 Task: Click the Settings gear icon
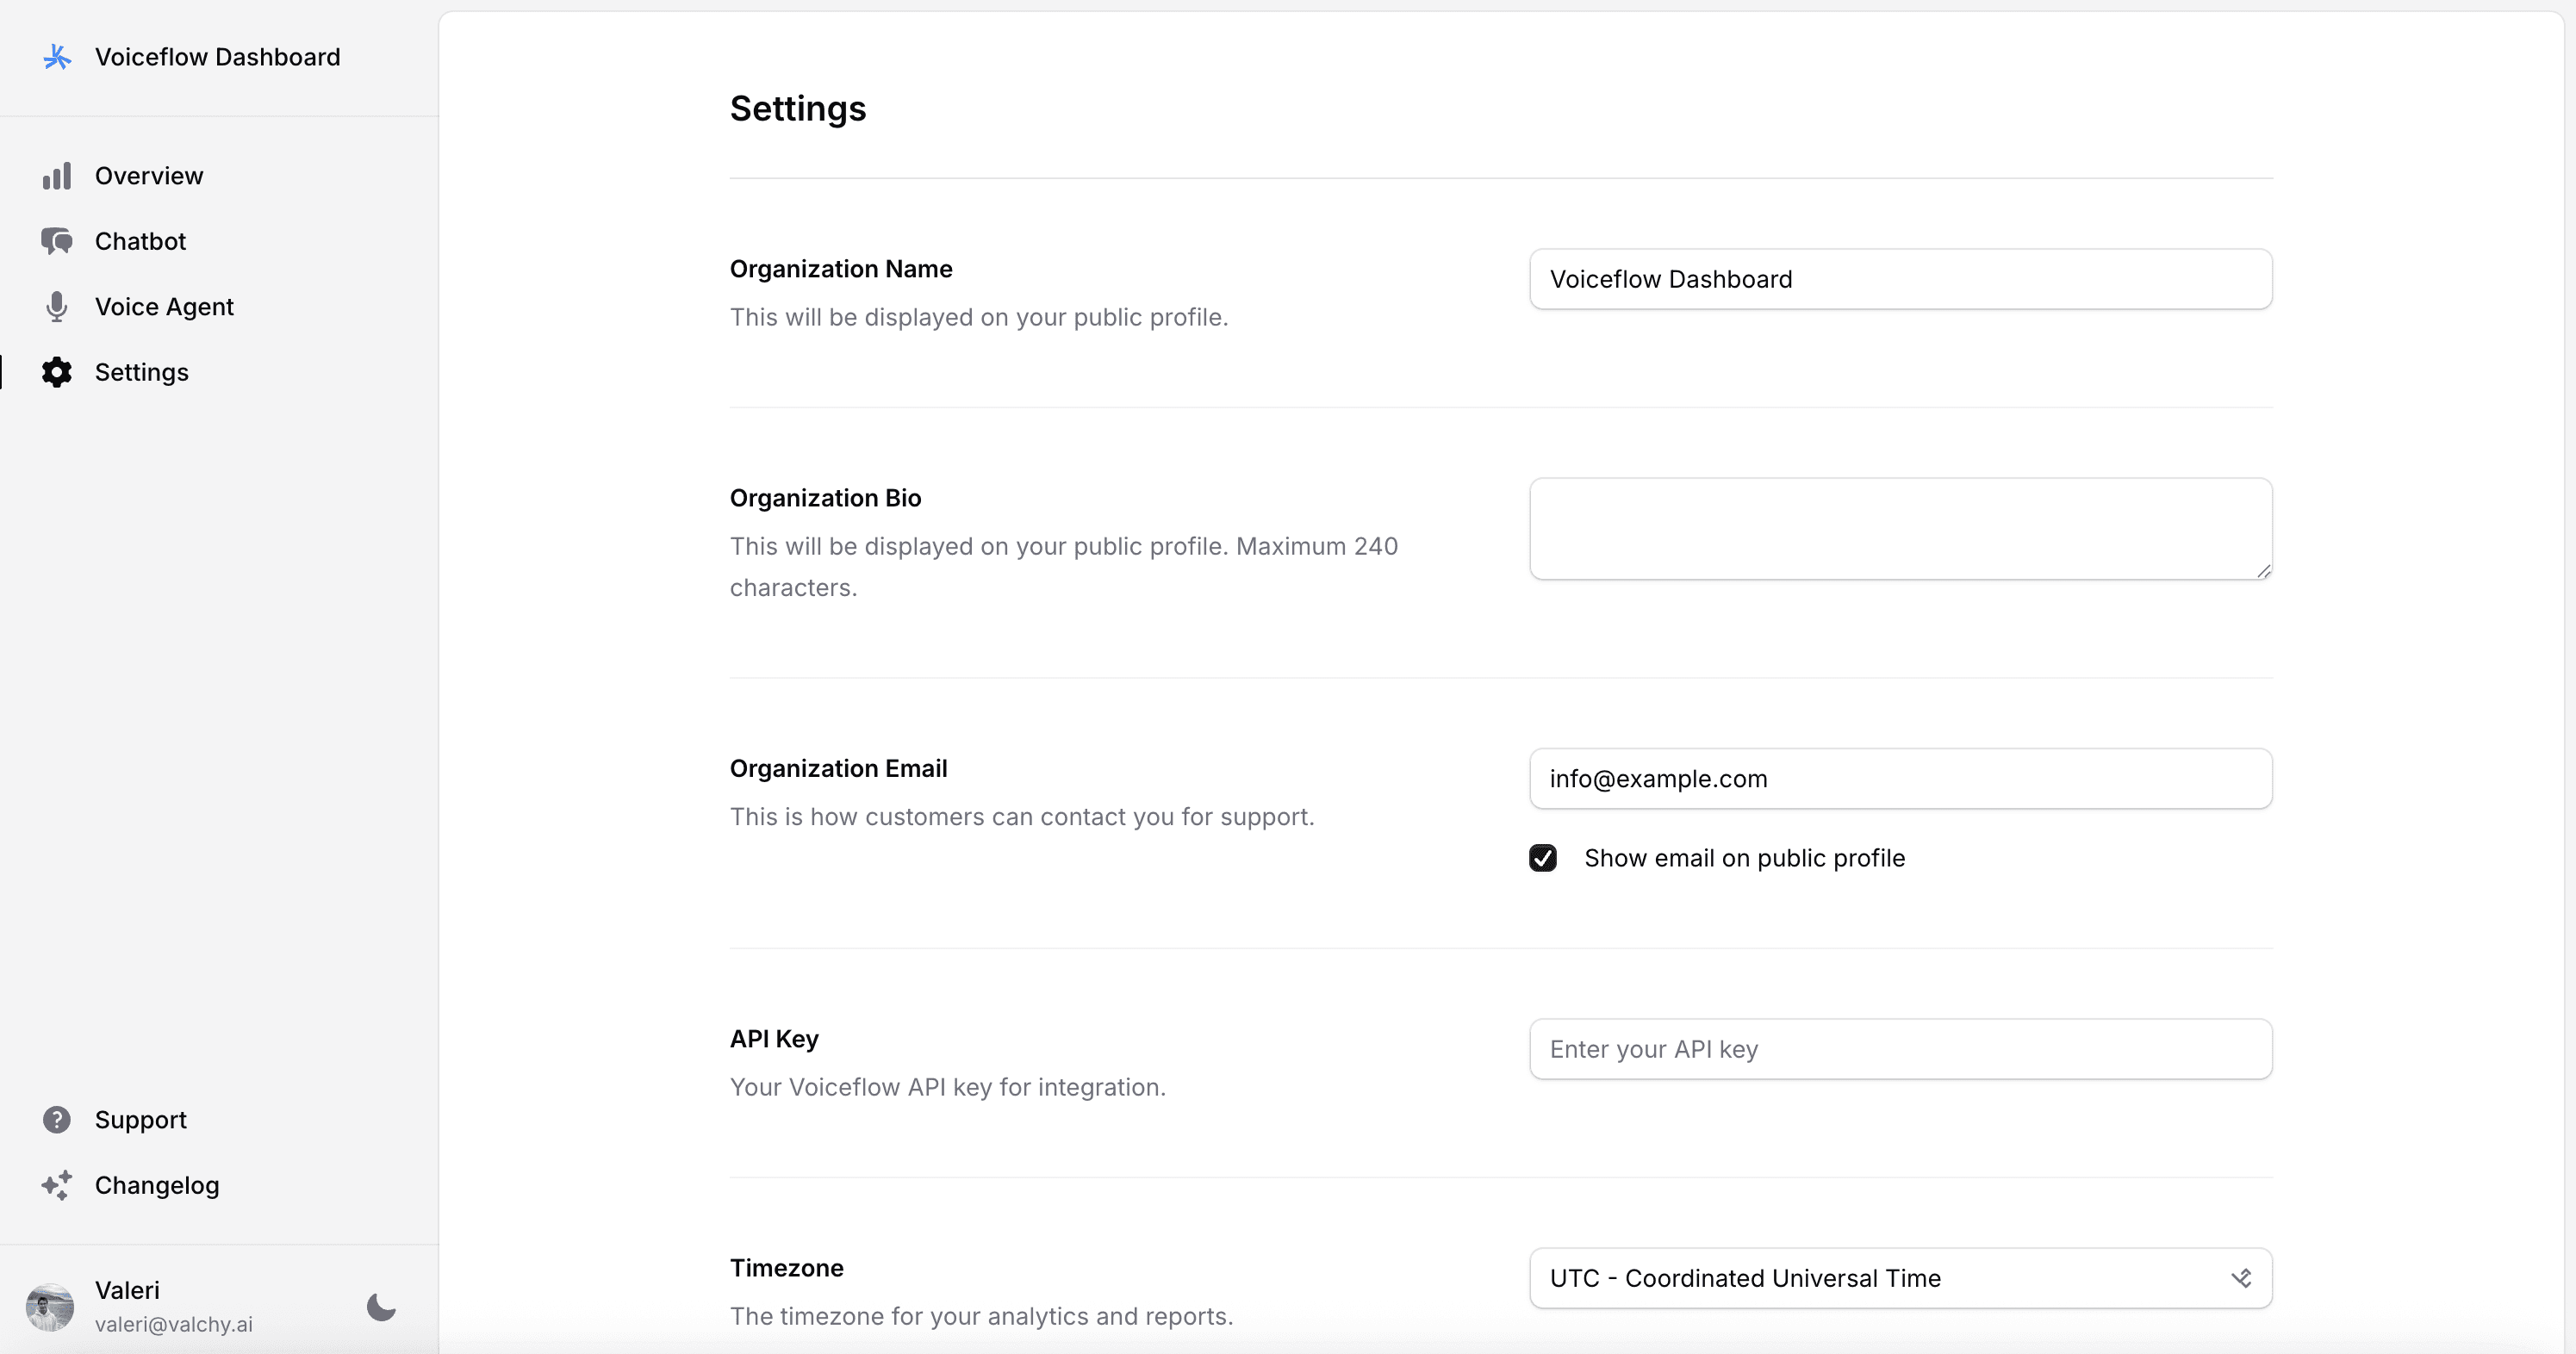point(57,372)
